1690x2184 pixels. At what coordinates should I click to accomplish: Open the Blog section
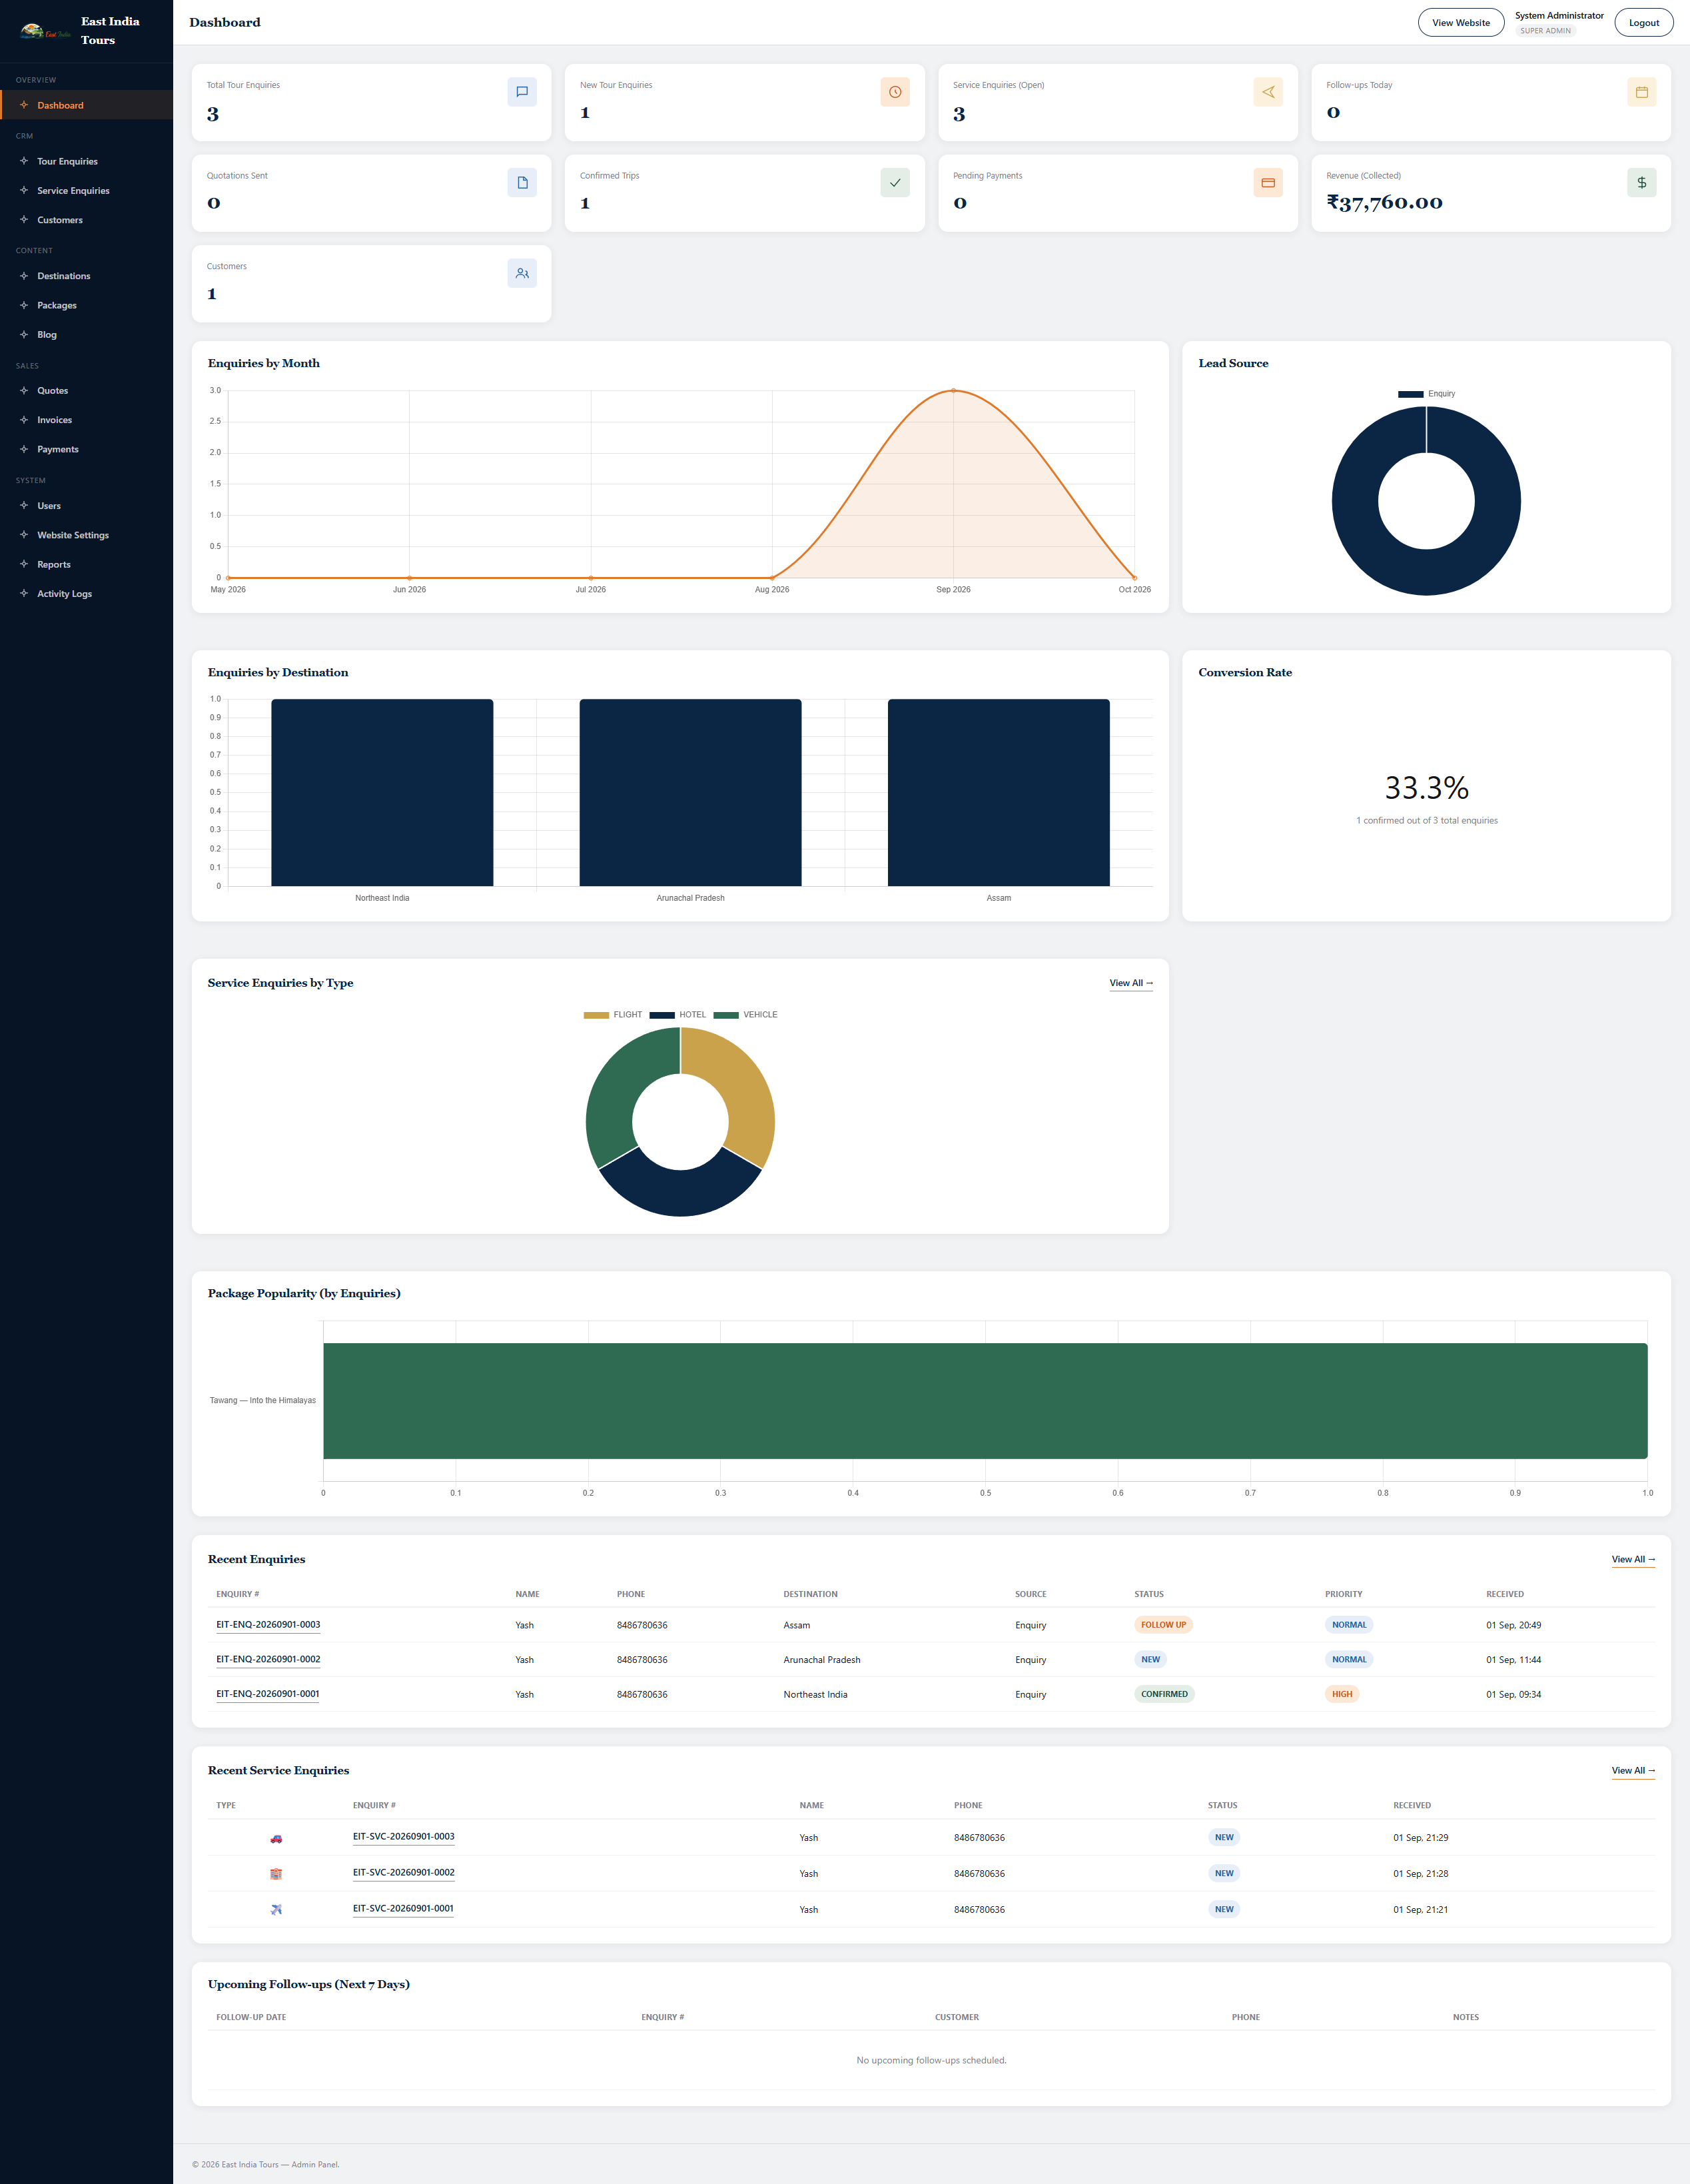point(87,335)
